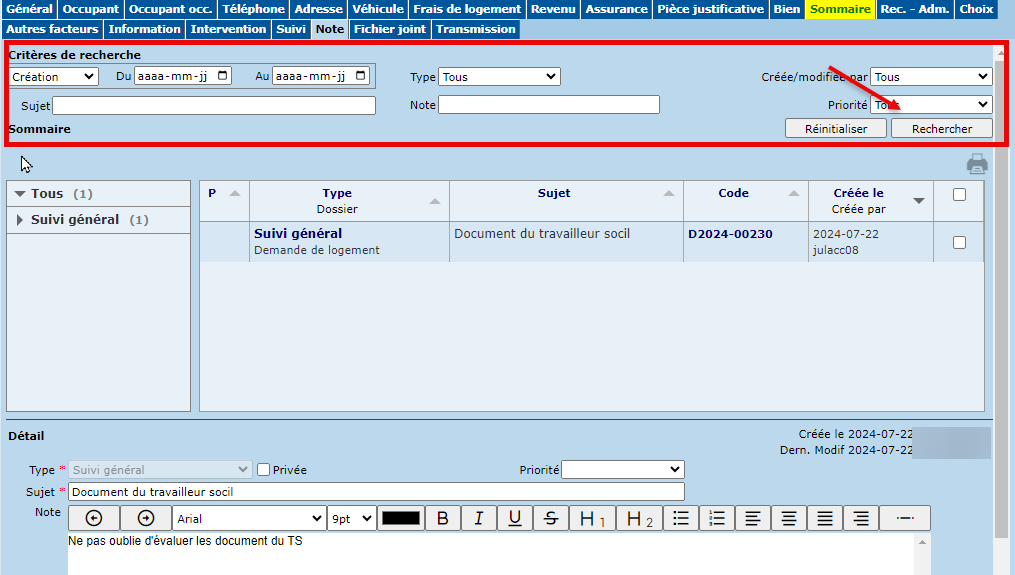Set heading 1 style in note editor
Image resolution: width=1015 pixels, height=575 pixels.
pos(593,518)
